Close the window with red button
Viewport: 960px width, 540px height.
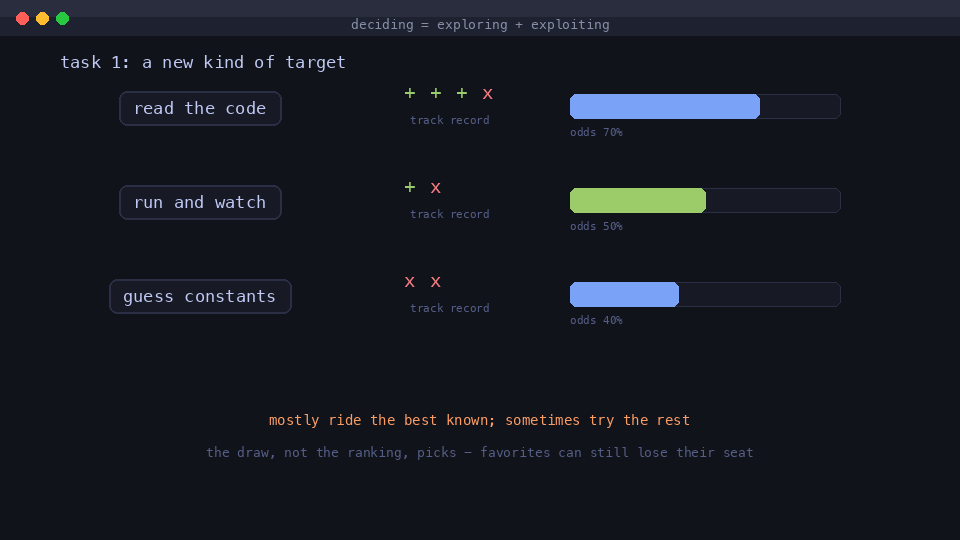23,18
